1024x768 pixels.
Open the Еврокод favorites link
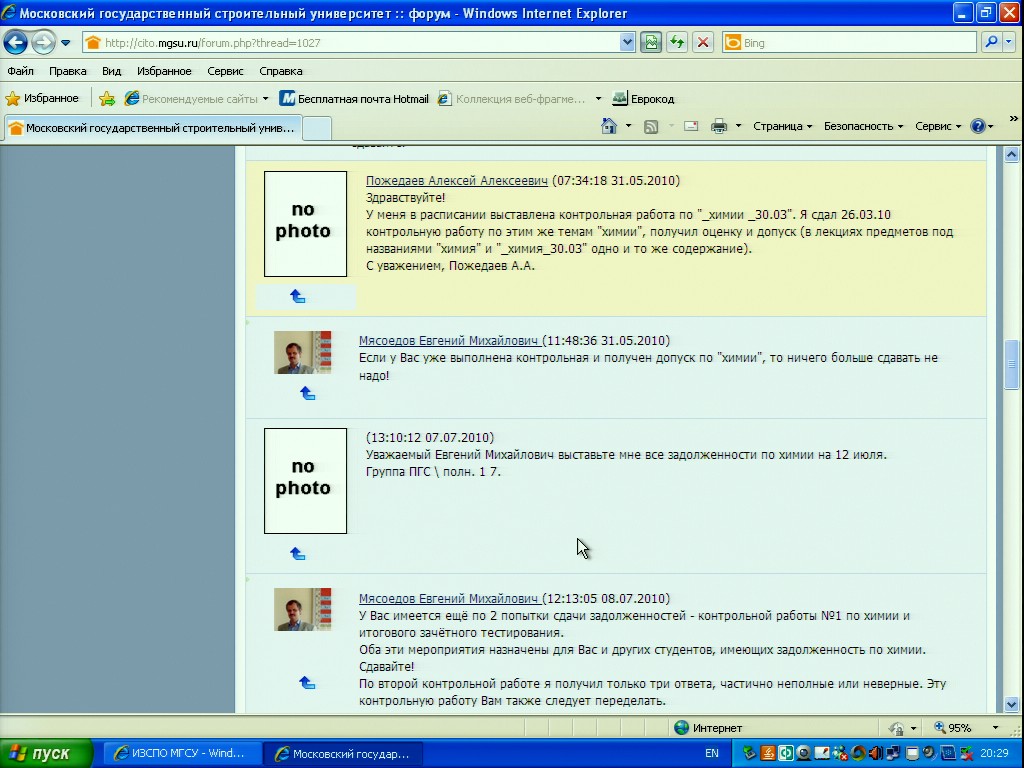tap(643, 99)
